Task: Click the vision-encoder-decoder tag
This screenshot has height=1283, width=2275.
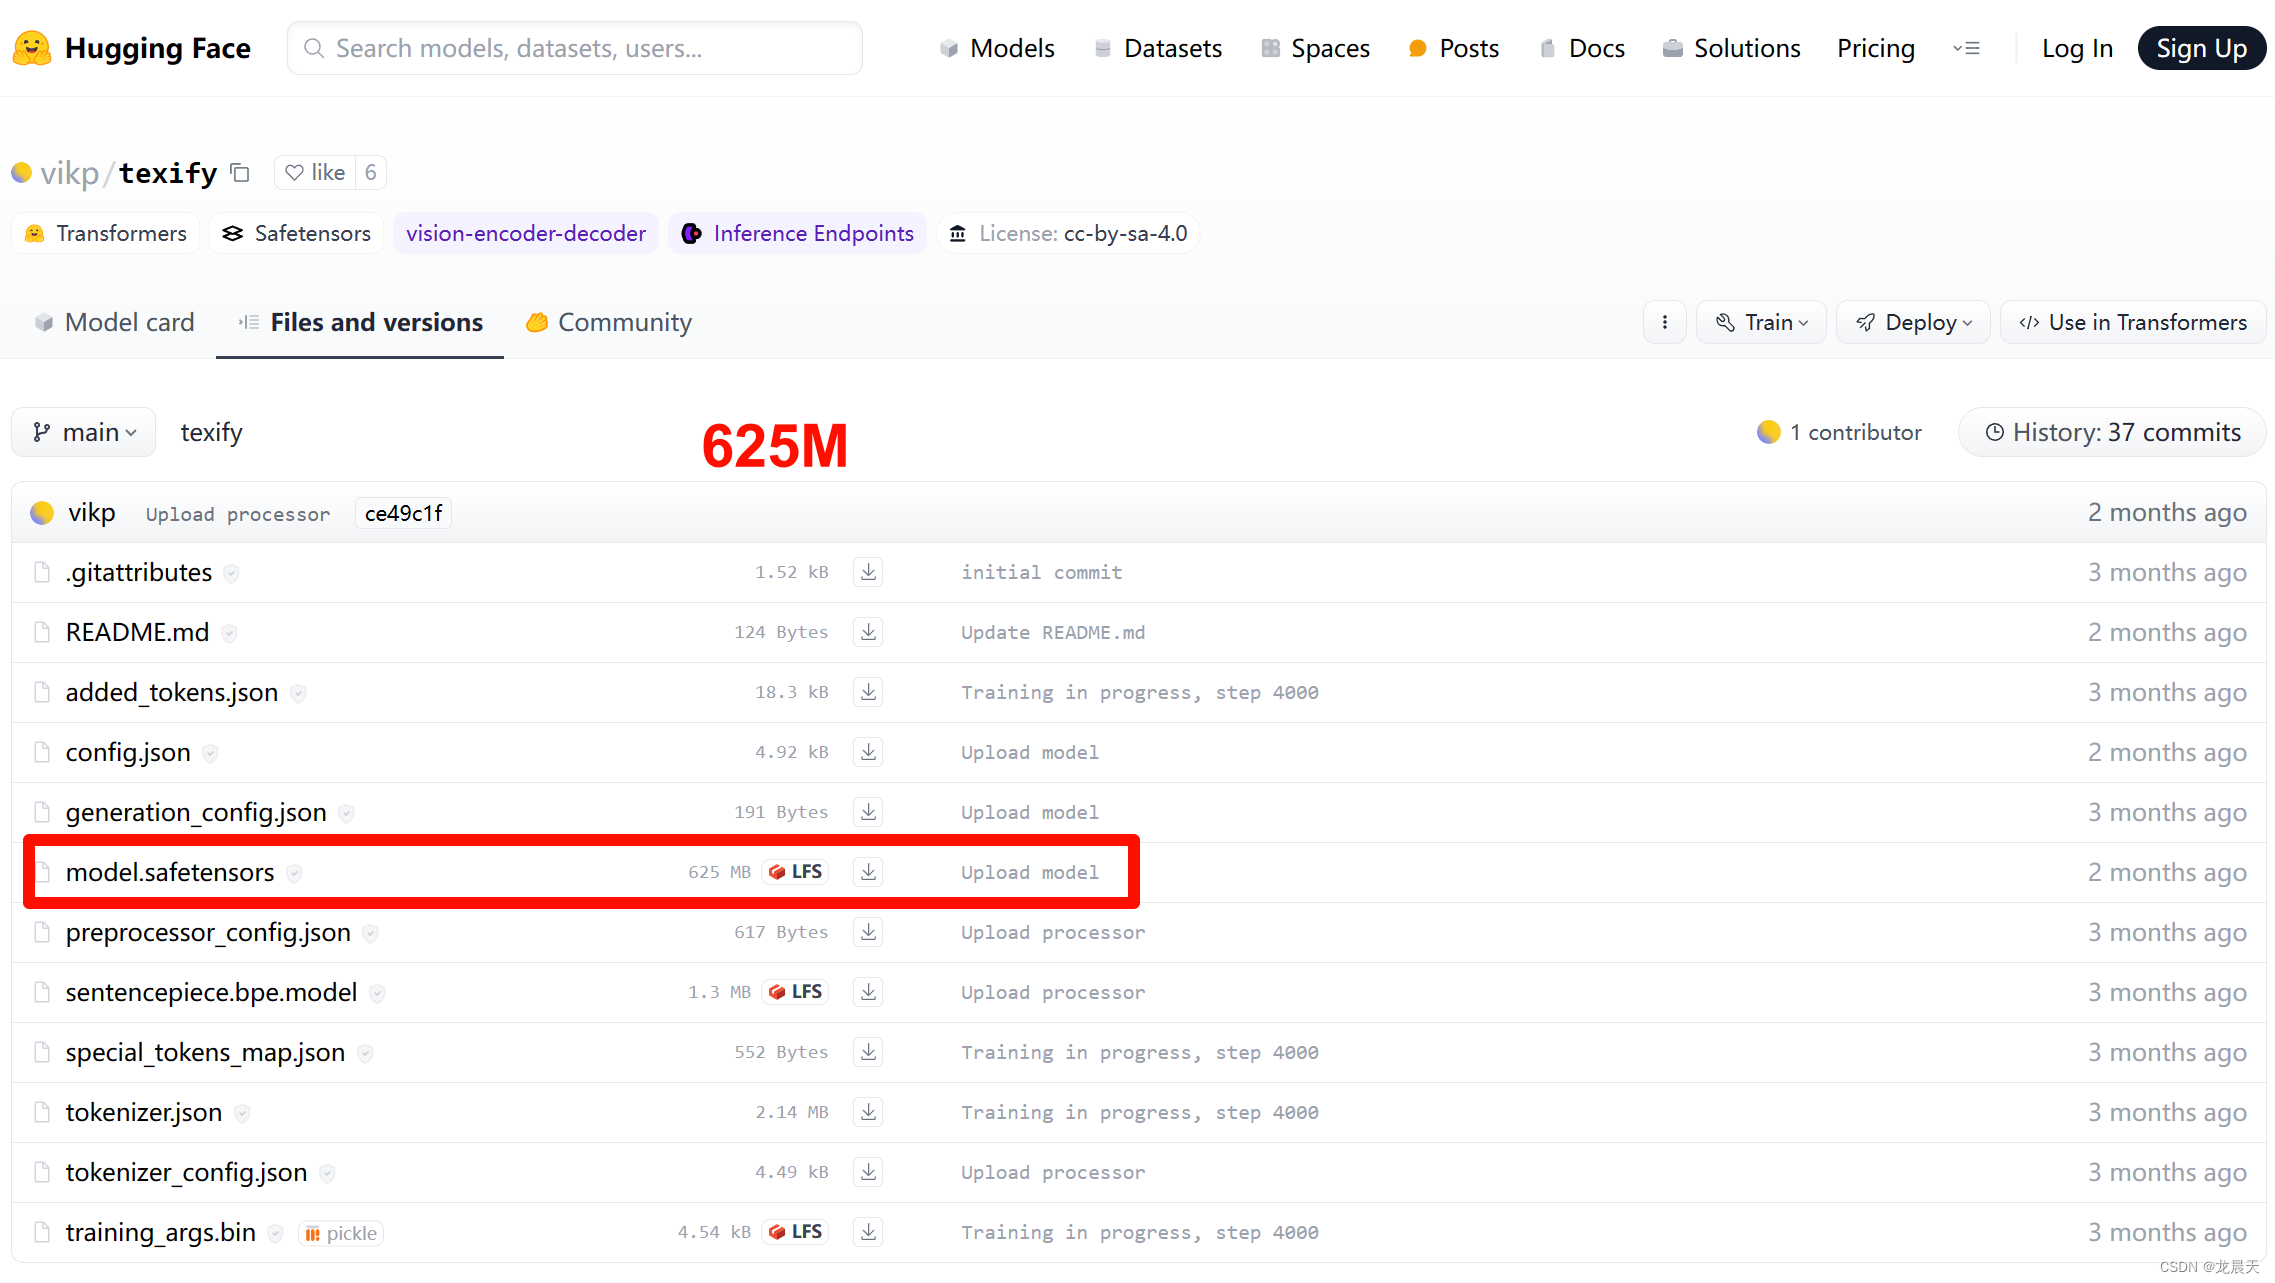Action: [525, 233]
